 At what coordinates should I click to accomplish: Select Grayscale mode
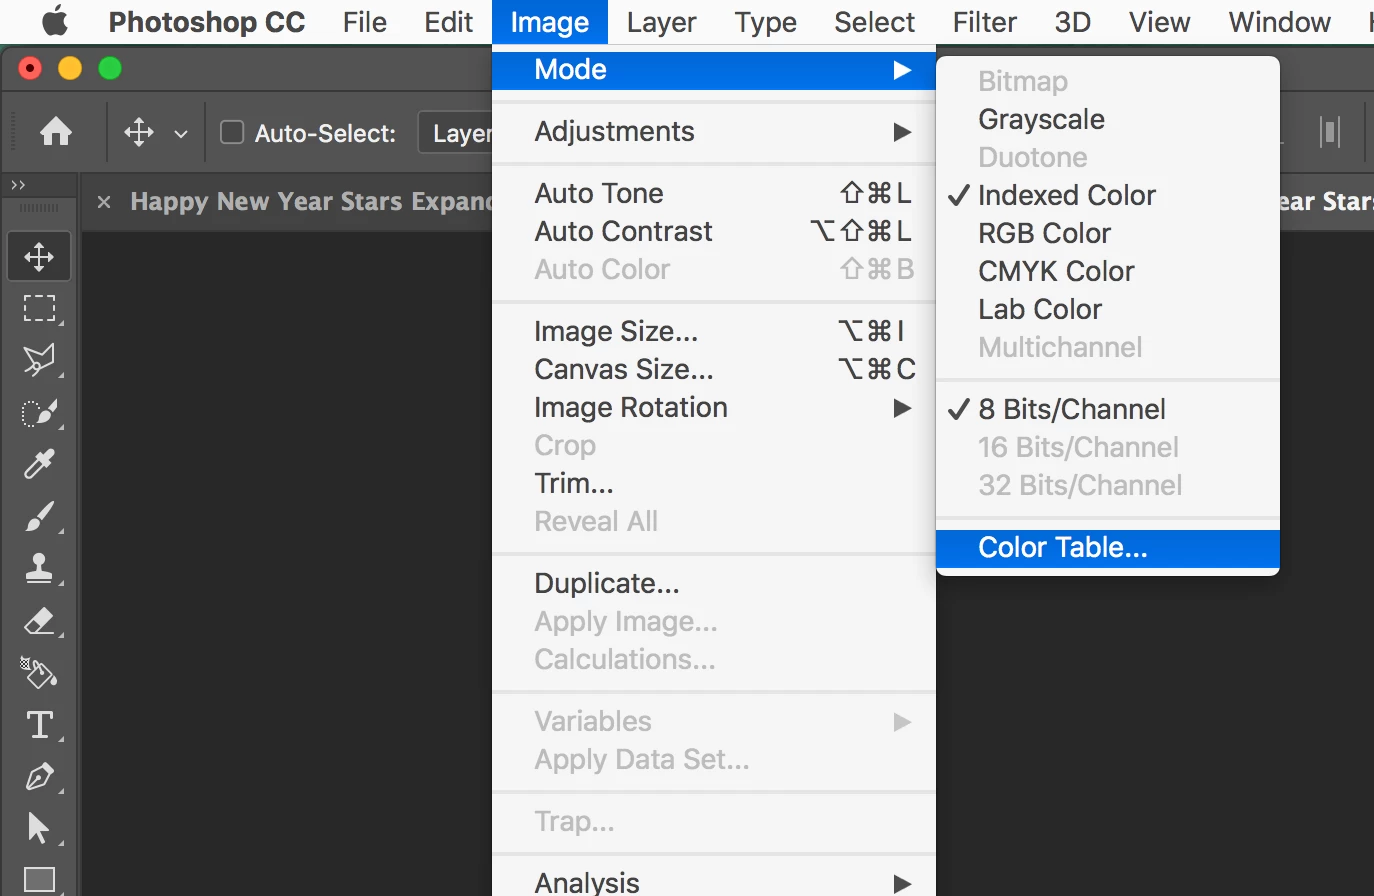[x=1108, y=119]
